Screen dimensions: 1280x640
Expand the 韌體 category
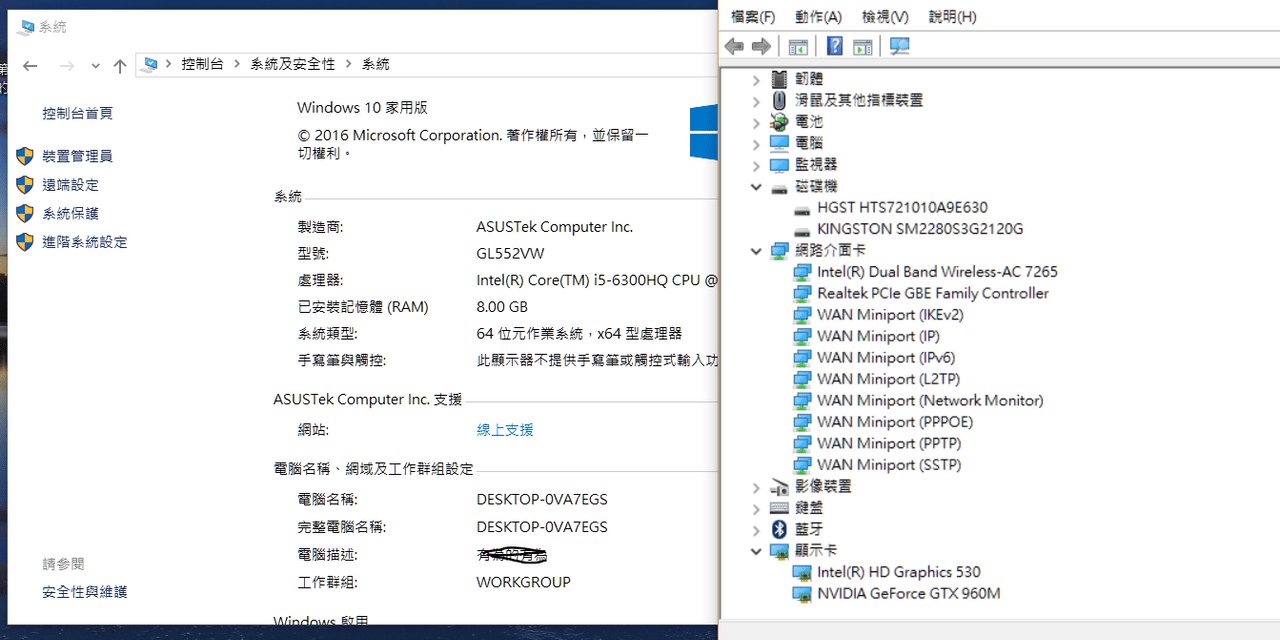pyautogui.click(x=756, y=79)
